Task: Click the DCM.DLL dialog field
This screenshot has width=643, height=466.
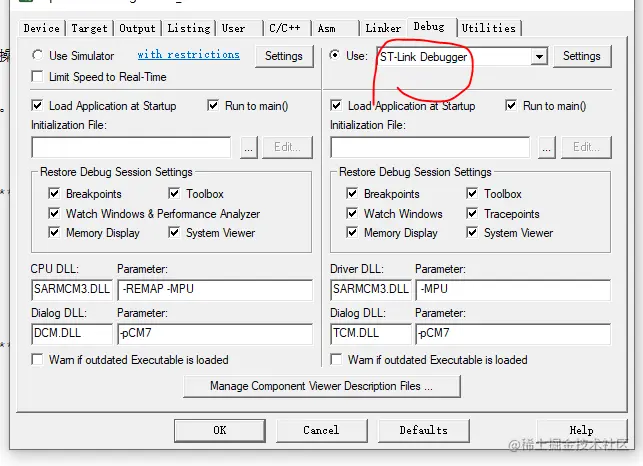Action: (72, 334)
